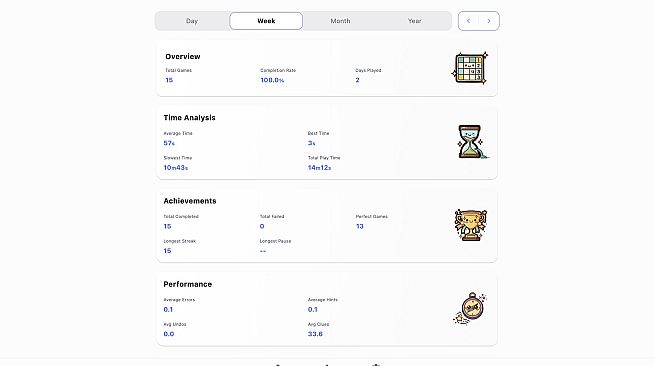
Task: Click the hourglass icon in Time Analysis
Action: (x=472, y=142)
